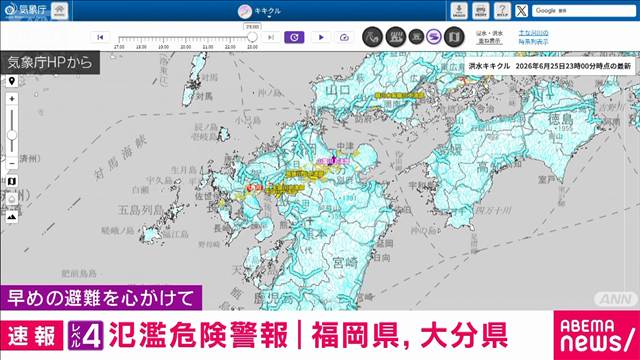640x360 pixels.
Task: Open the 気象庁 logo homepage link
Action: pyautogui.click(x=25, y=10)
